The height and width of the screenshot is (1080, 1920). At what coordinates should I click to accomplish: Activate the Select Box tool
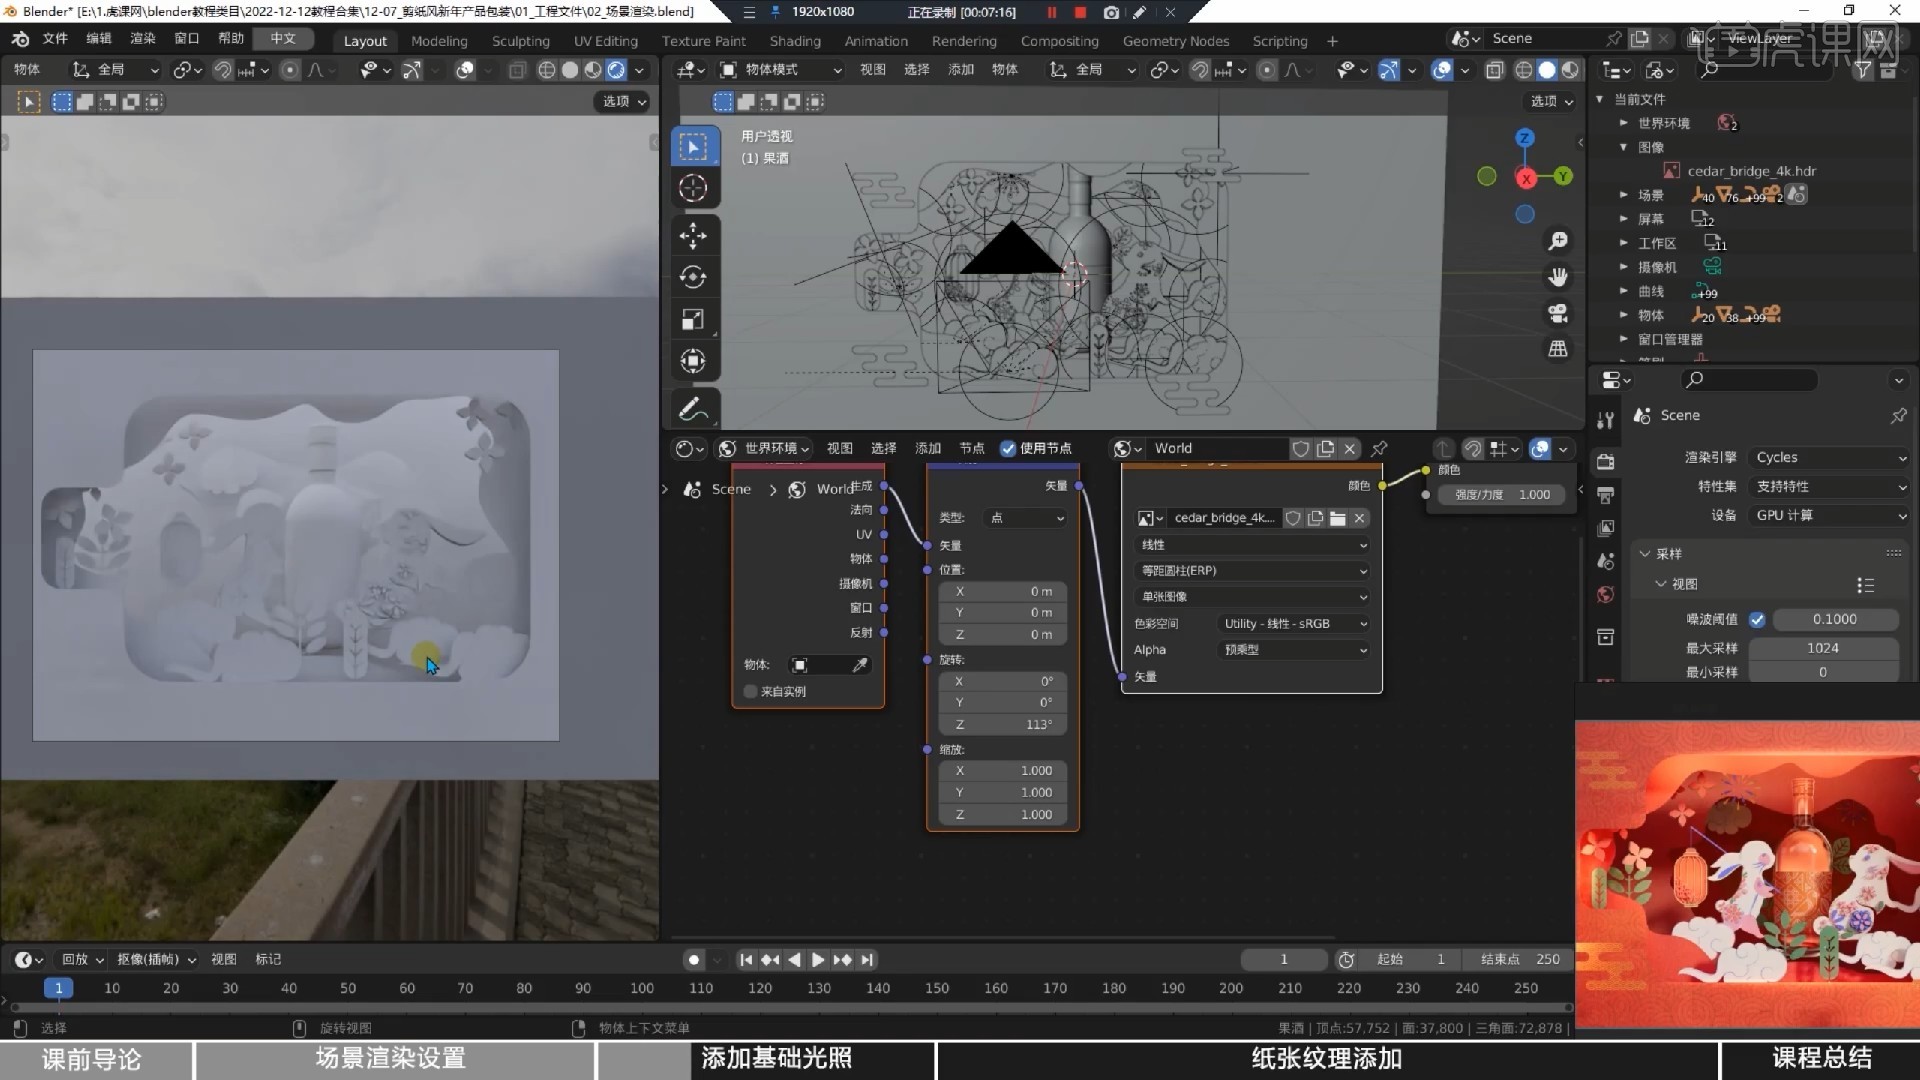tap(693, 147)
